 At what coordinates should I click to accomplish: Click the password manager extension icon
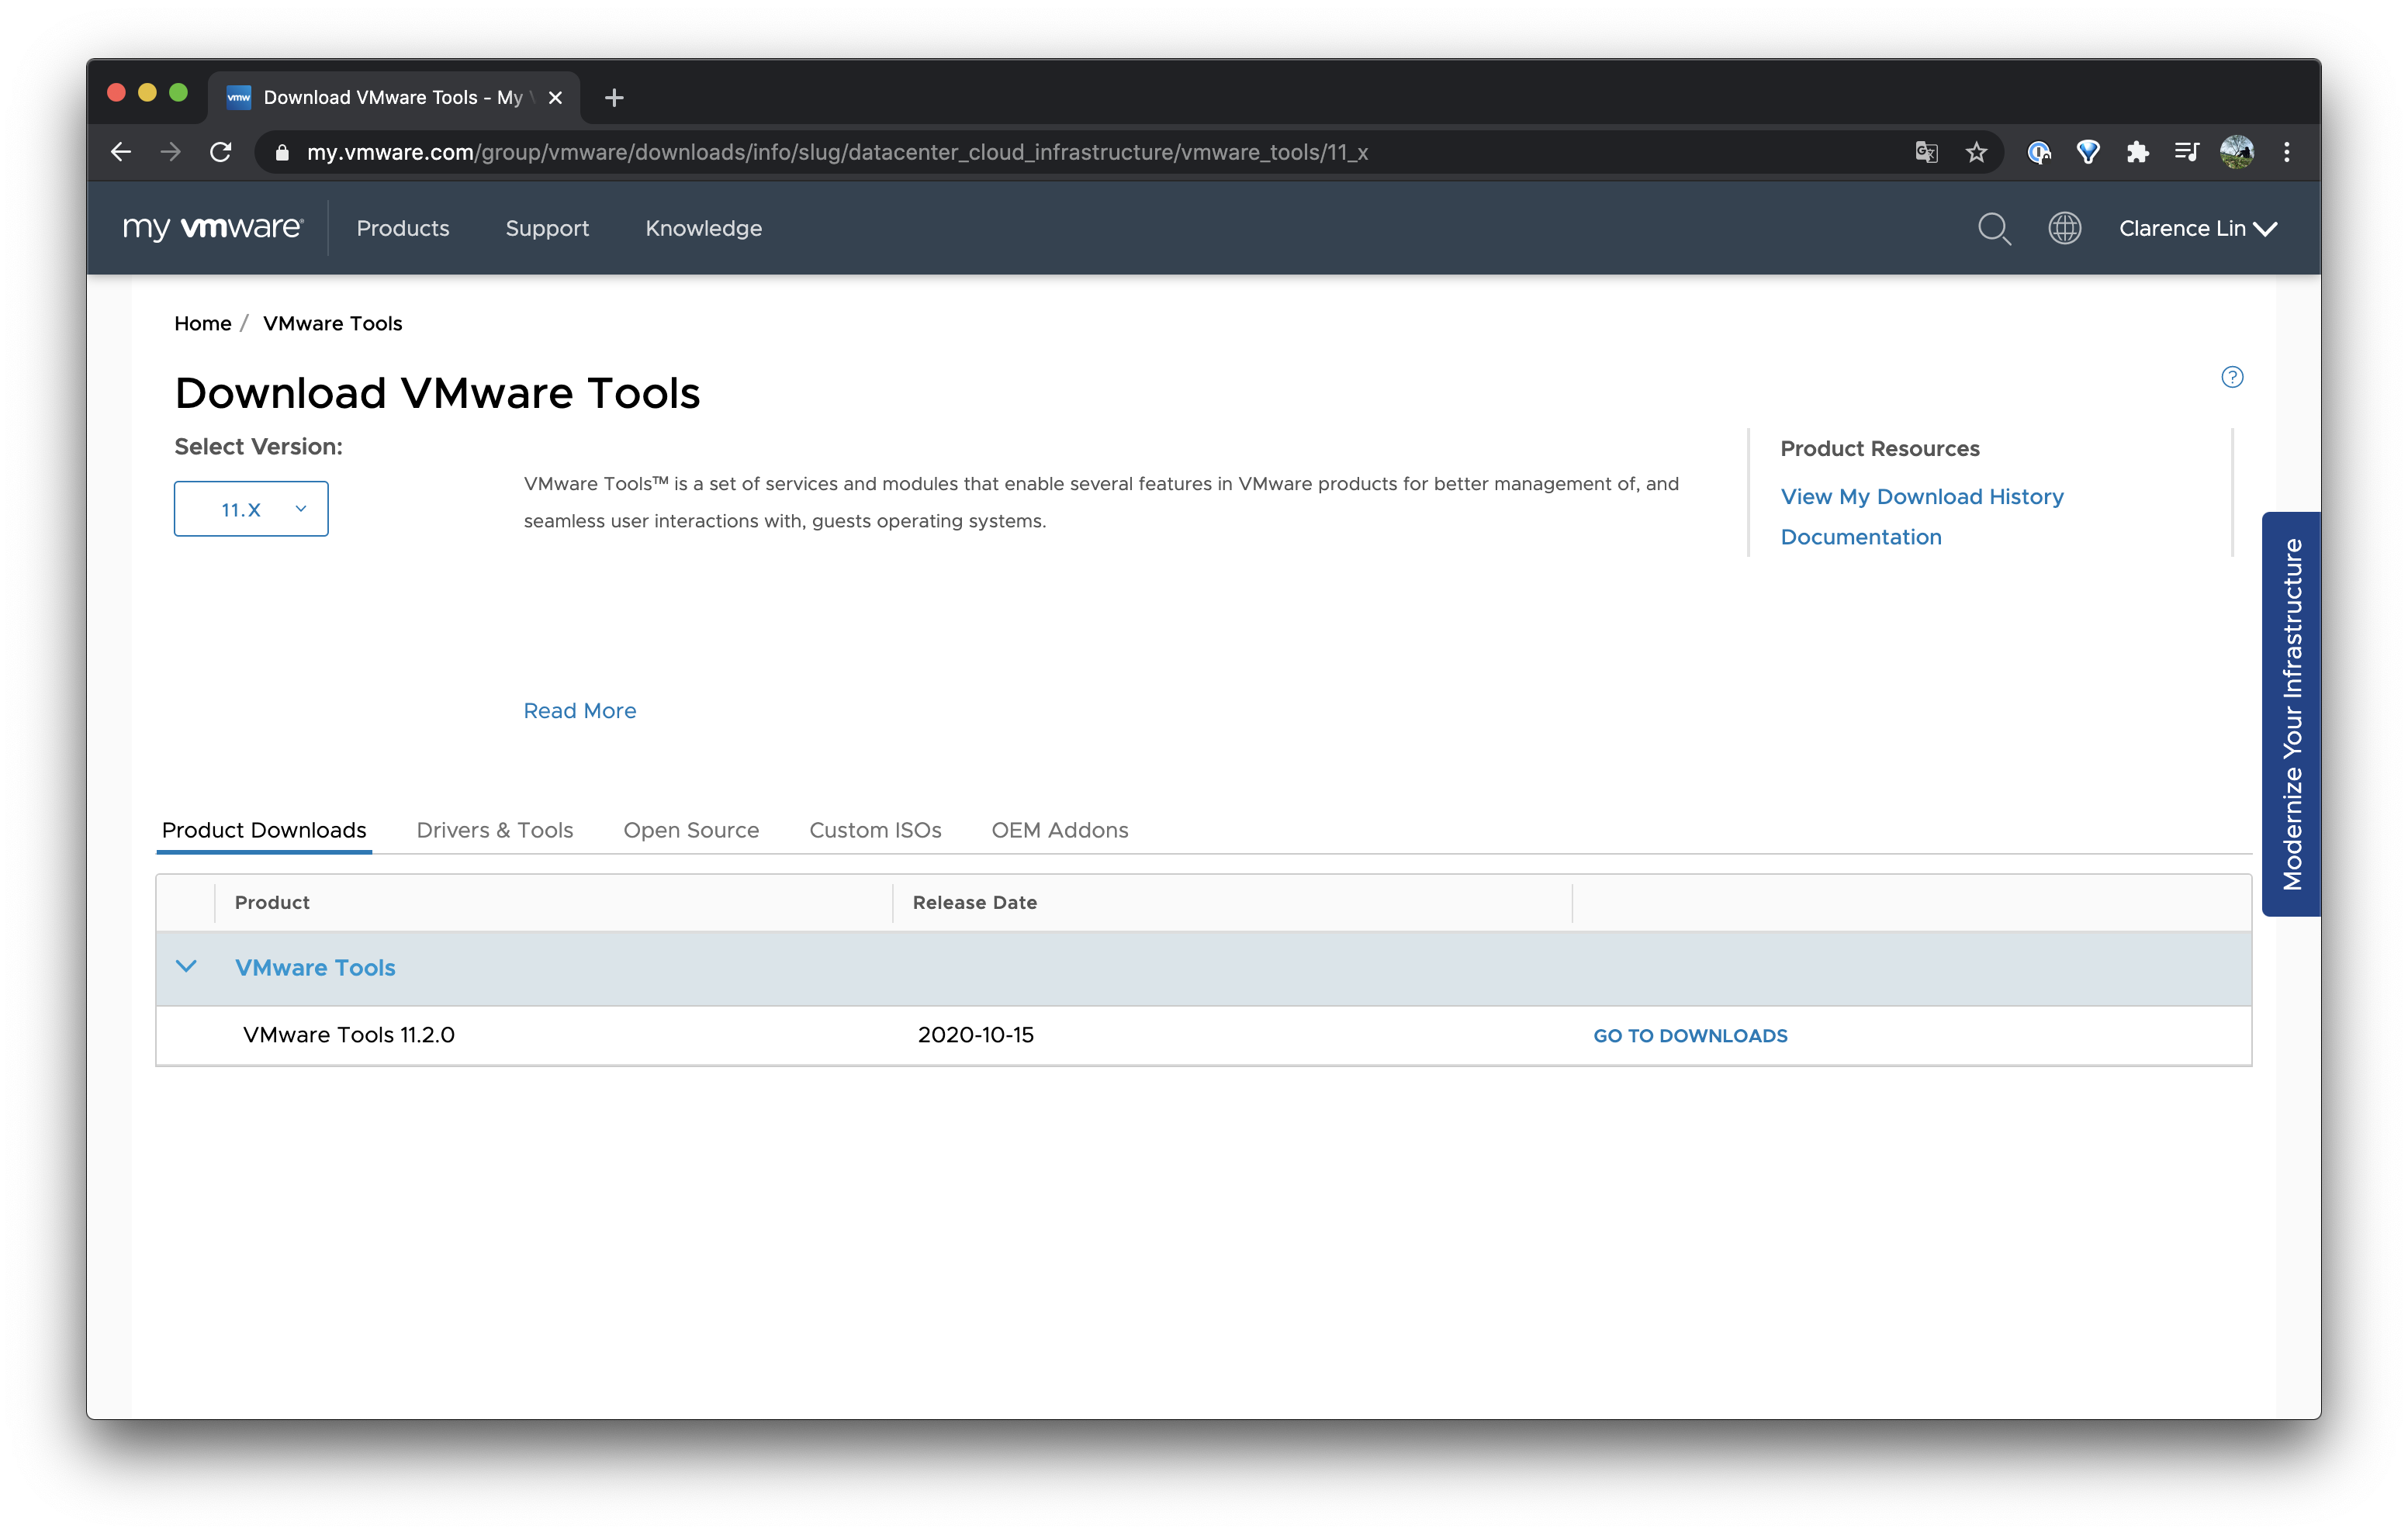pyautogui.click(x=2039, y=152)
